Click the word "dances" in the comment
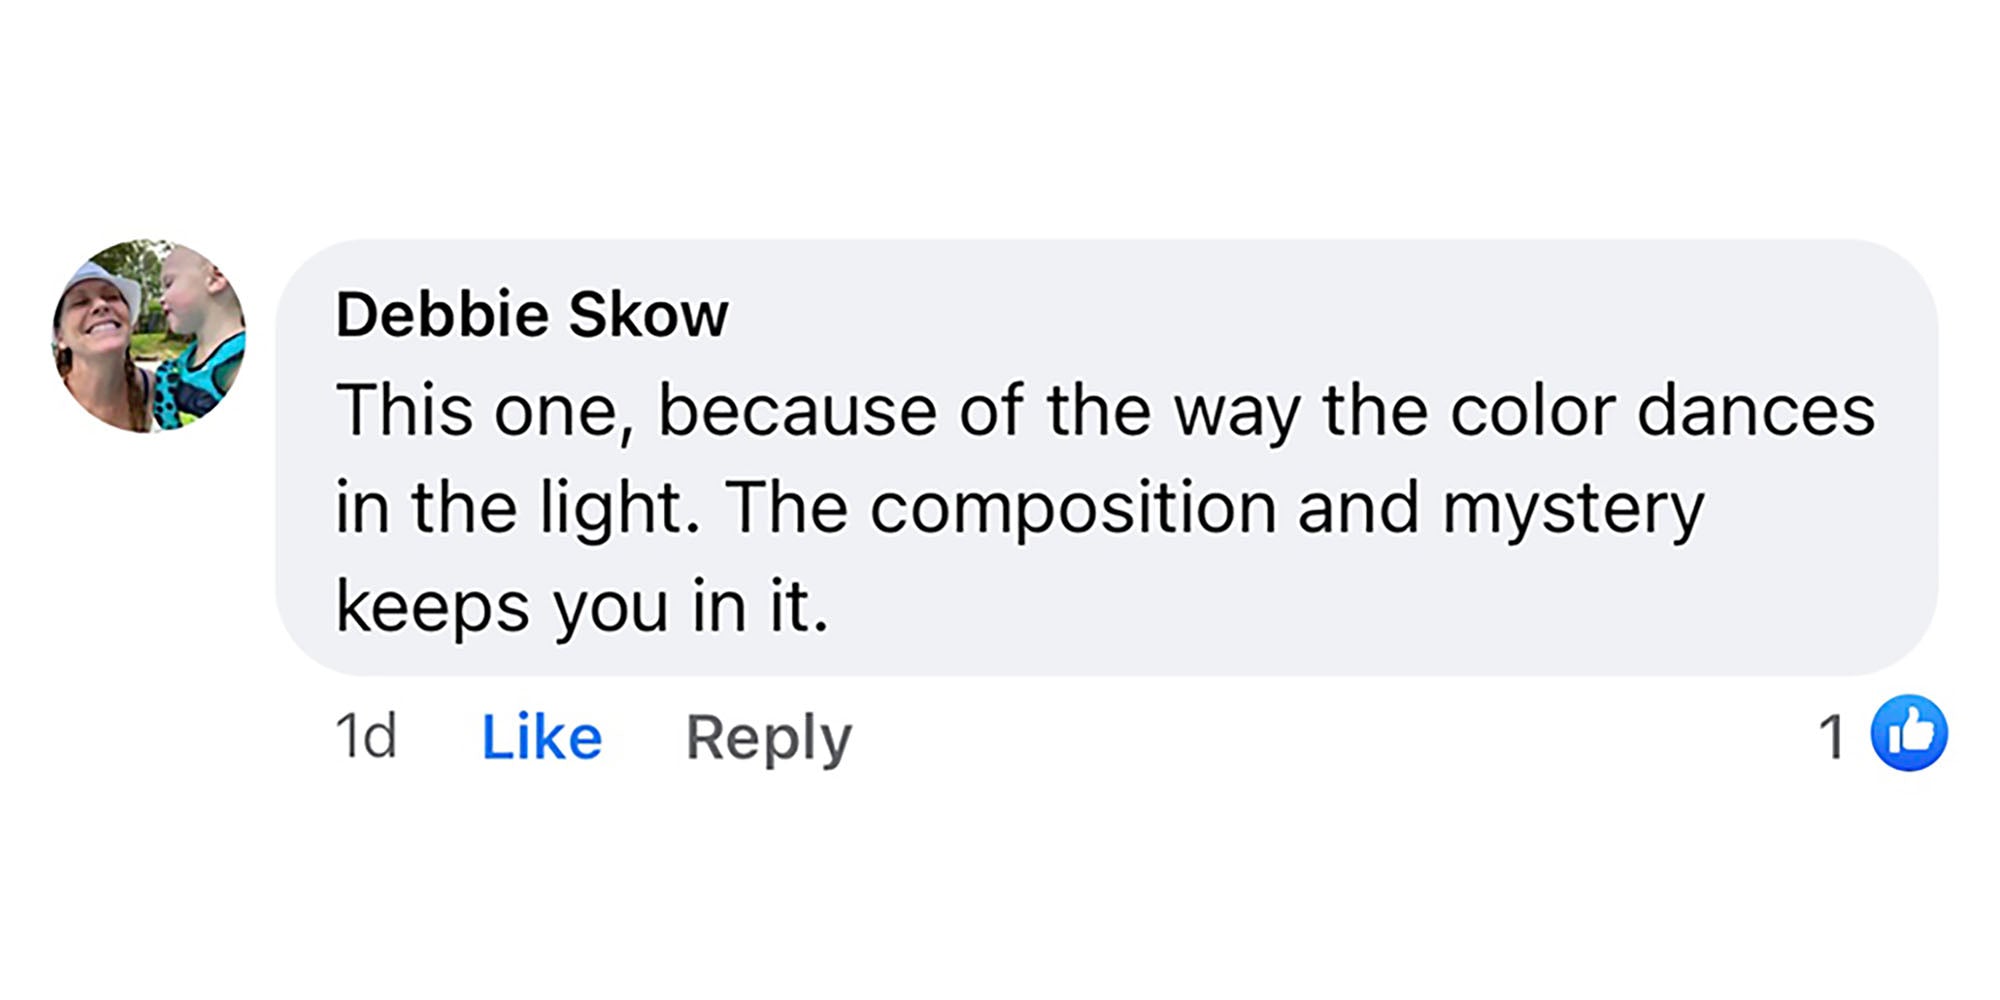The width and height of the screenshot is (2000, 1000). click(1755, 411)
